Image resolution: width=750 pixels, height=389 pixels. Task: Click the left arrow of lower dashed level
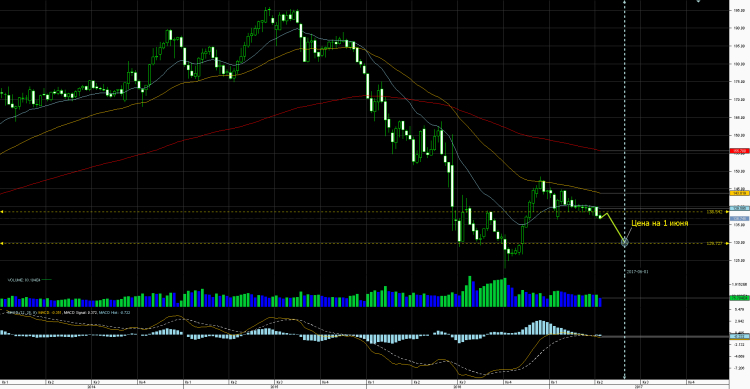pos(2,244)
